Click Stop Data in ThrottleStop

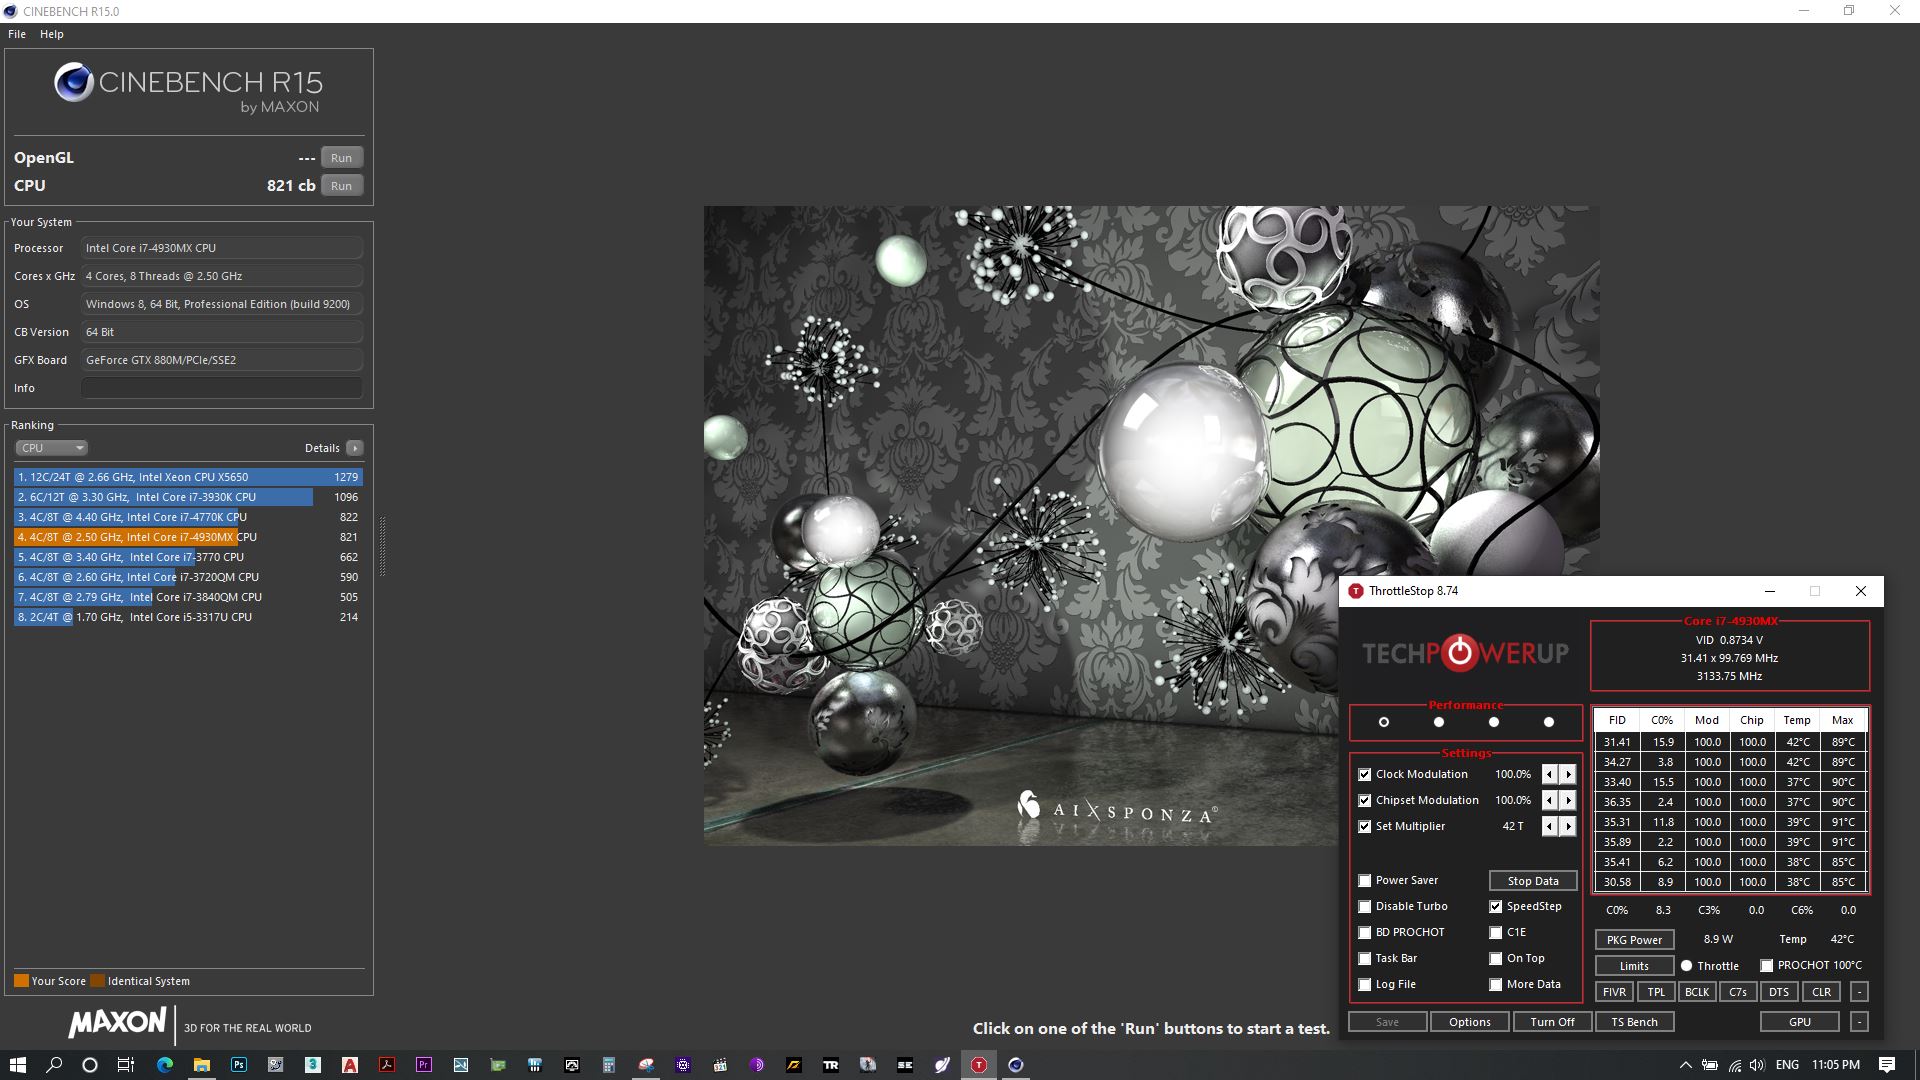click(x=1533, y=881)
